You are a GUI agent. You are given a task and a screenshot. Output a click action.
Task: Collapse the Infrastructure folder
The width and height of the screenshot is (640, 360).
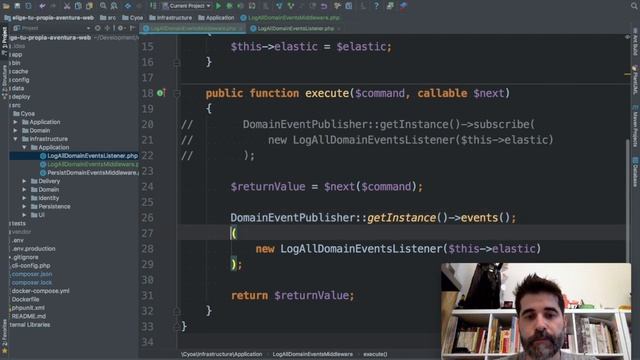[16, 139]
